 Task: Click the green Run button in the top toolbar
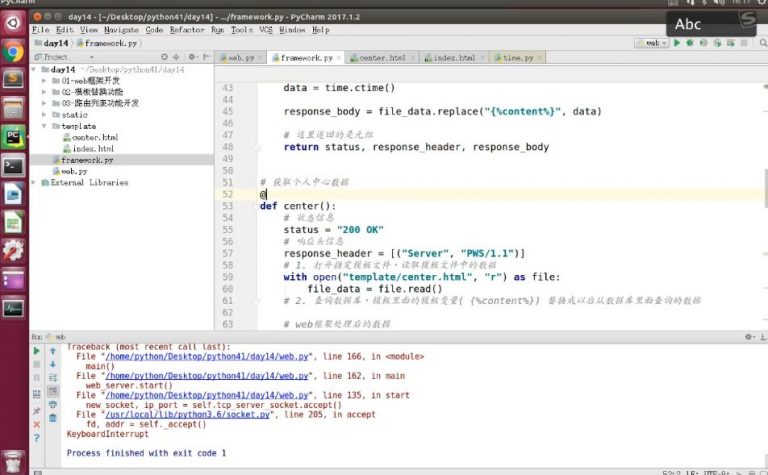point(677,43)
